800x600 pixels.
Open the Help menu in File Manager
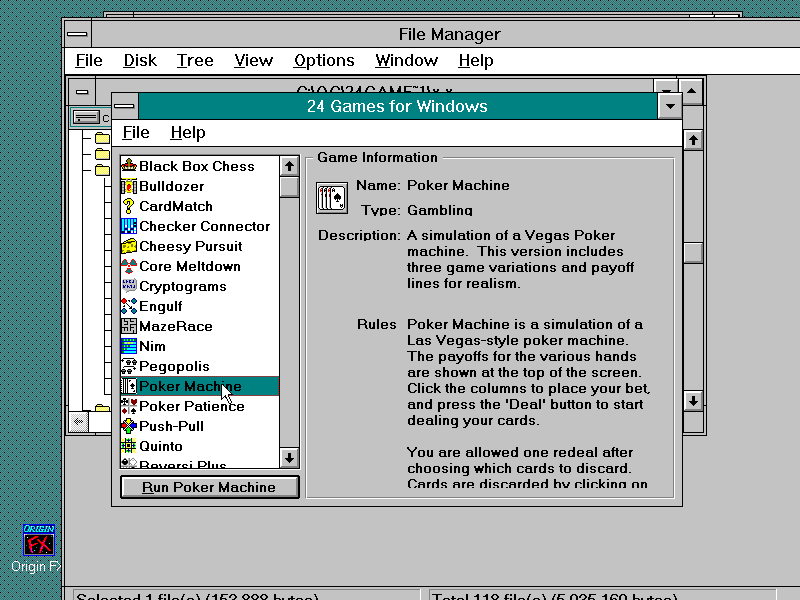[476, 60]
